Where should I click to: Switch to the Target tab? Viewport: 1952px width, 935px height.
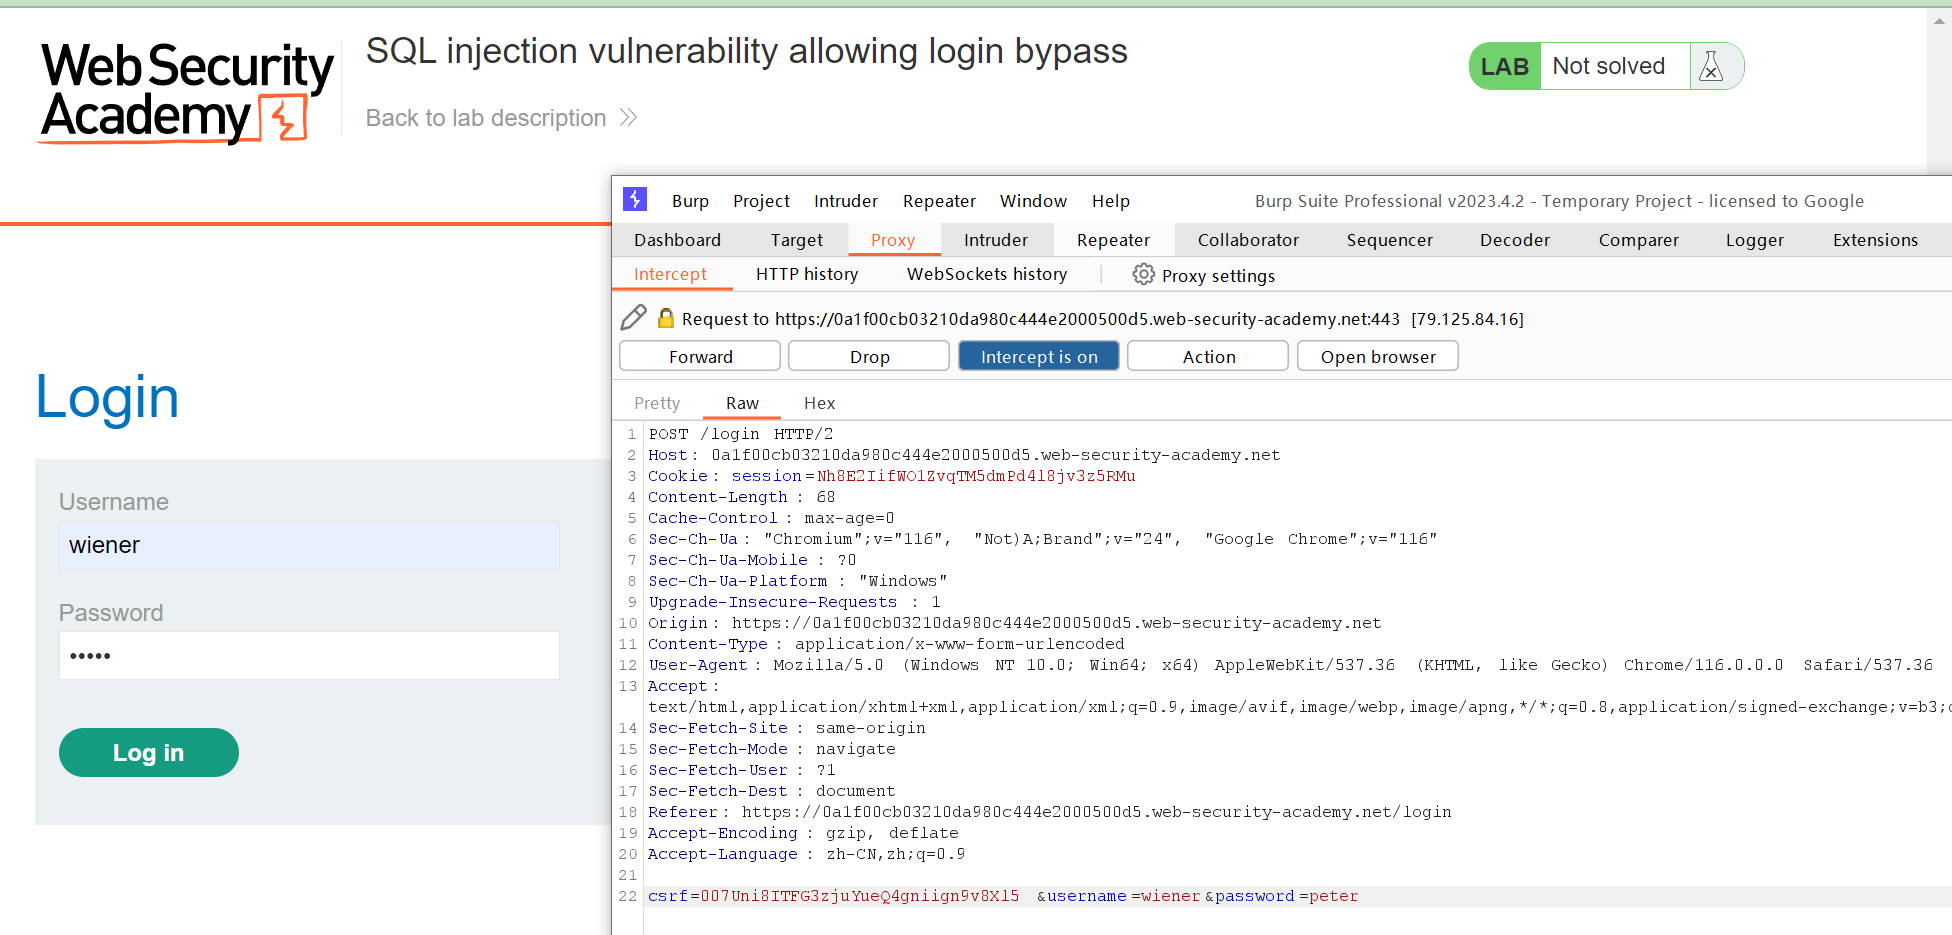click(797, 240)
